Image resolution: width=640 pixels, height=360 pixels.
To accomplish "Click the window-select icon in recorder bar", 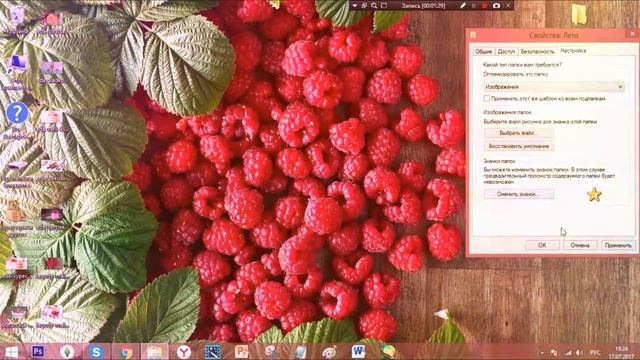I will tap(364, 6).
